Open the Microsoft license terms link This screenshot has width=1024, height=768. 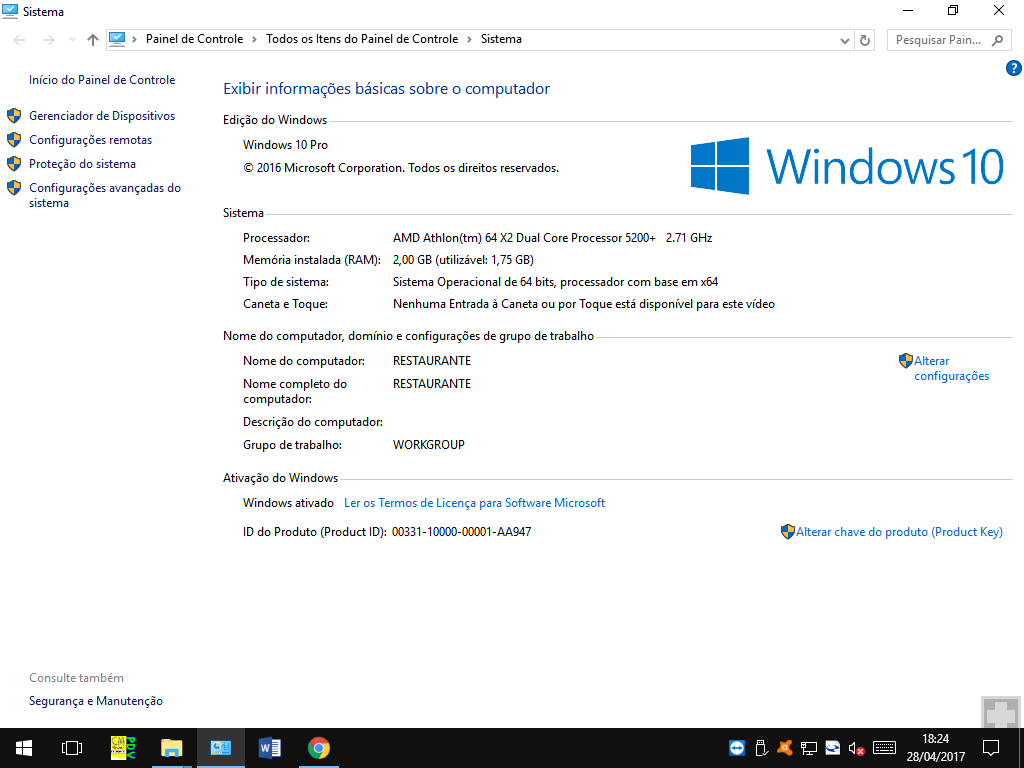coord(474,503)
